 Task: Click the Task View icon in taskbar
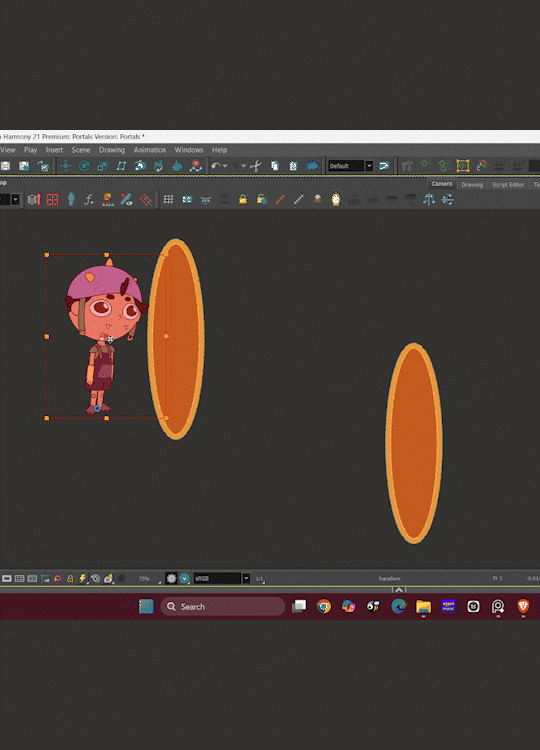[x=299, y=607]
